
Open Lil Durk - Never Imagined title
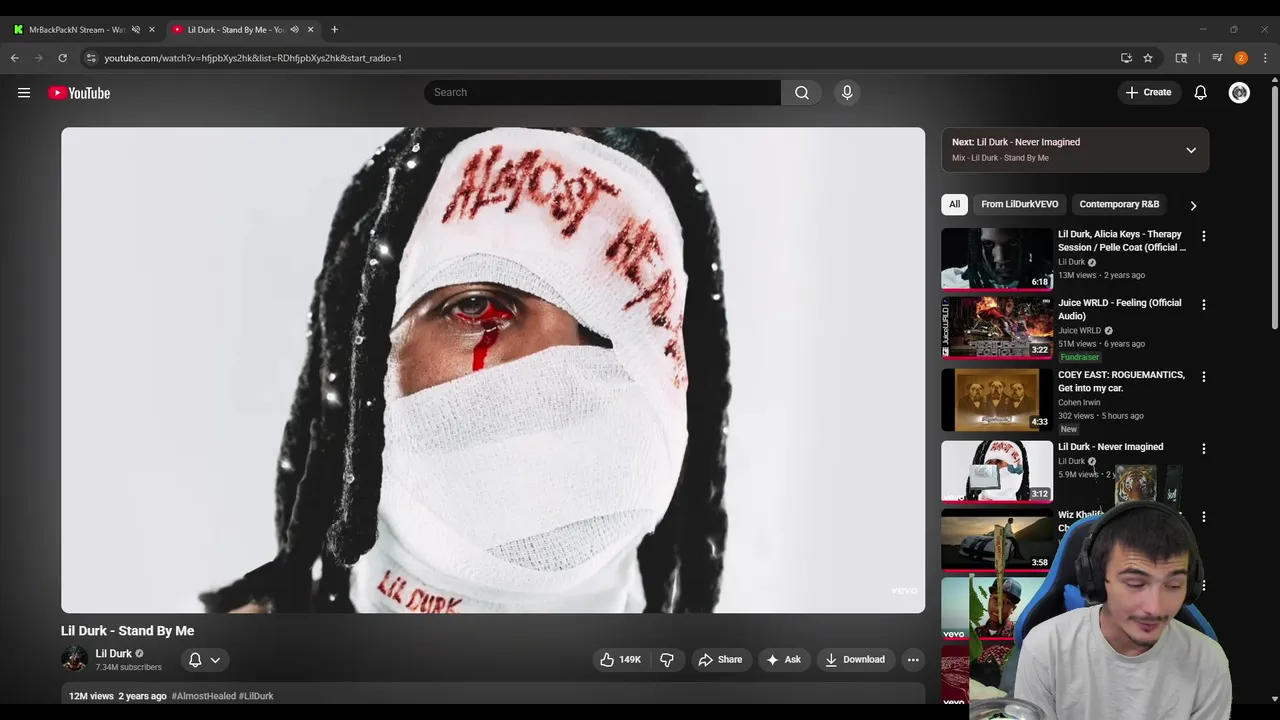pyautogui.click(x=1110, y=447)
